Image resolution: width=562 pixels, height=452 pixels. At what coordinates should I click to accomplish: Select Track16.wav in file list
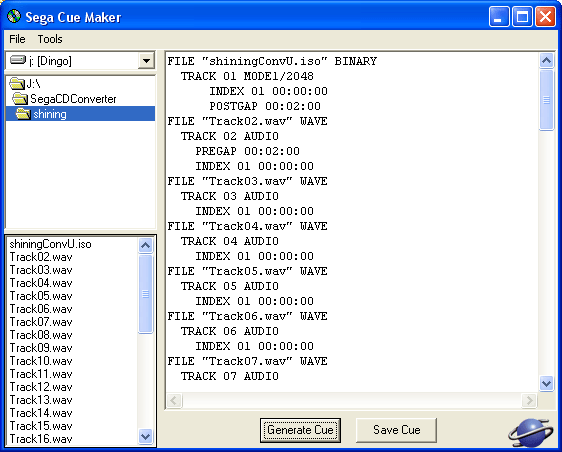tap(41, 439)
